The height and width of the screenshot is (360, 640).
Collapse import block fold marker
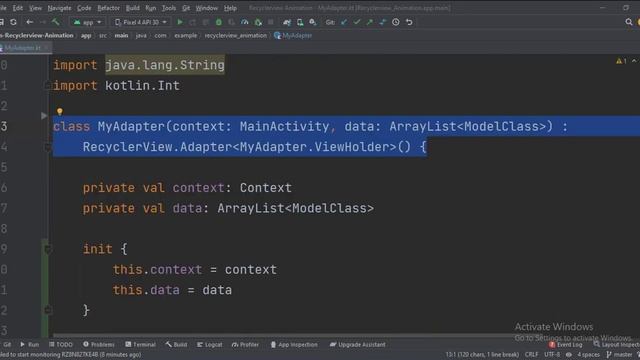(x=47, y=86)
